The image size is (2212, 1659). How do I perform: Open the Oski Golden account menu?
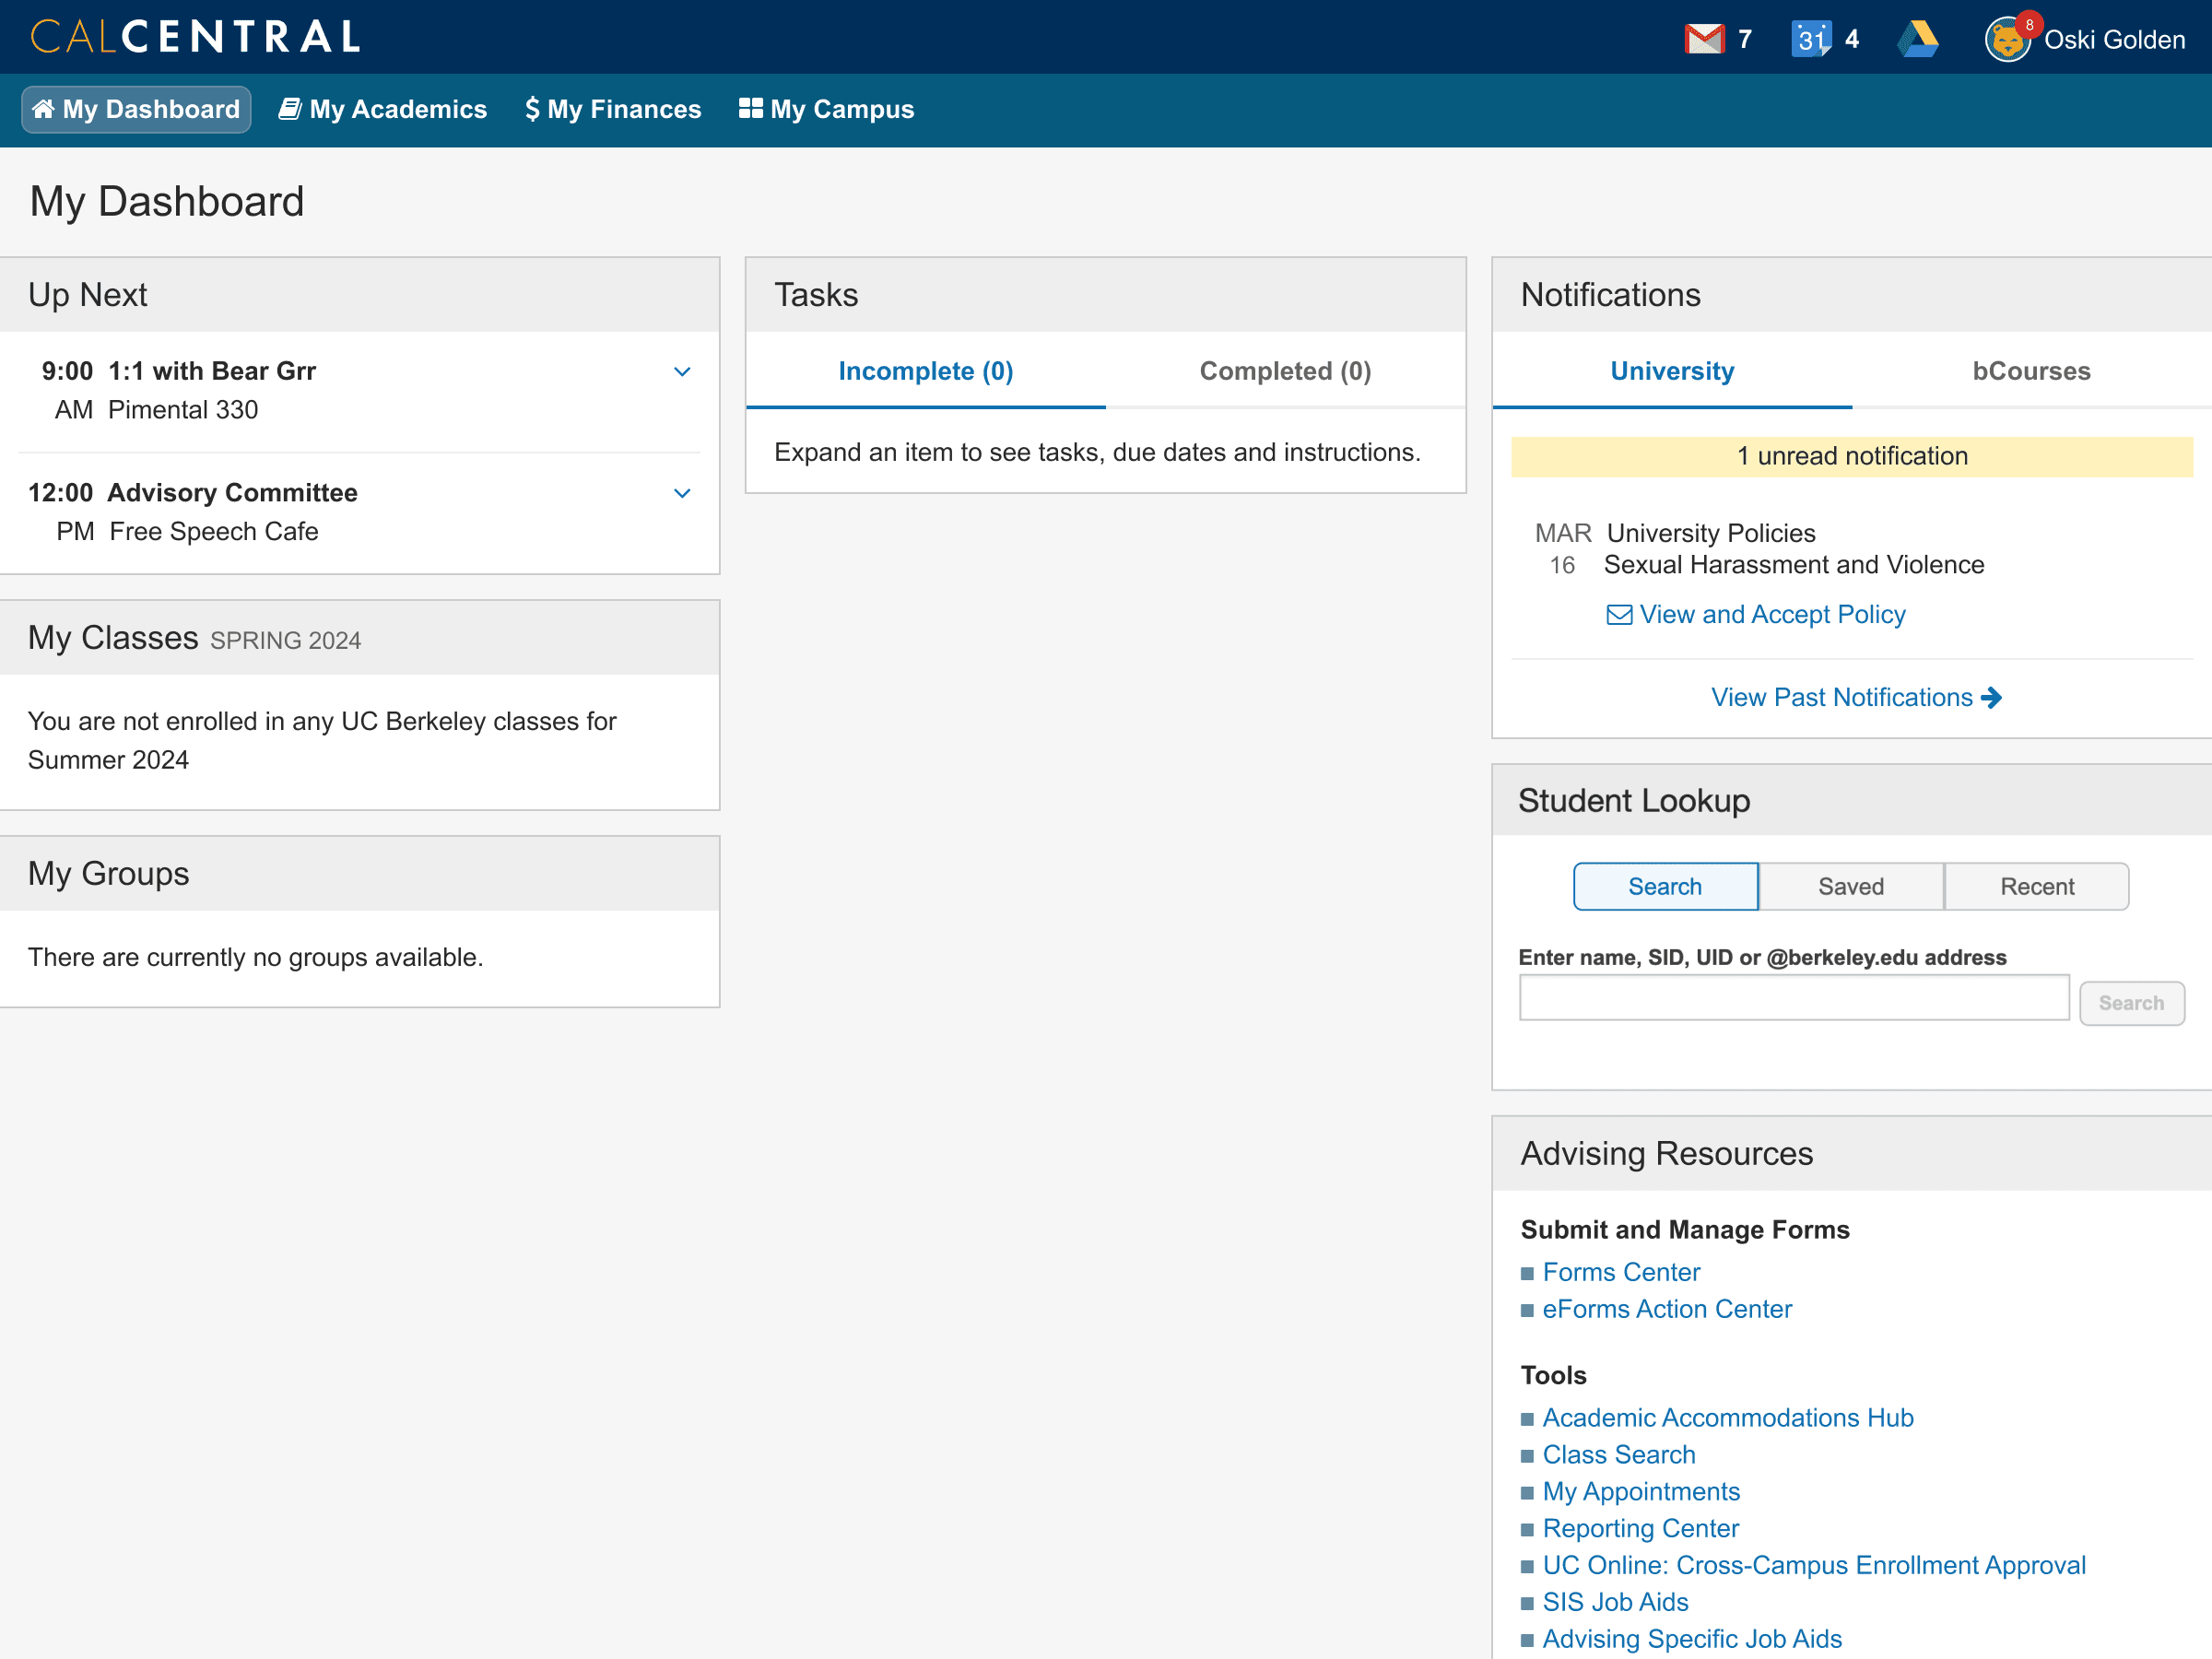pos(2113,40)
